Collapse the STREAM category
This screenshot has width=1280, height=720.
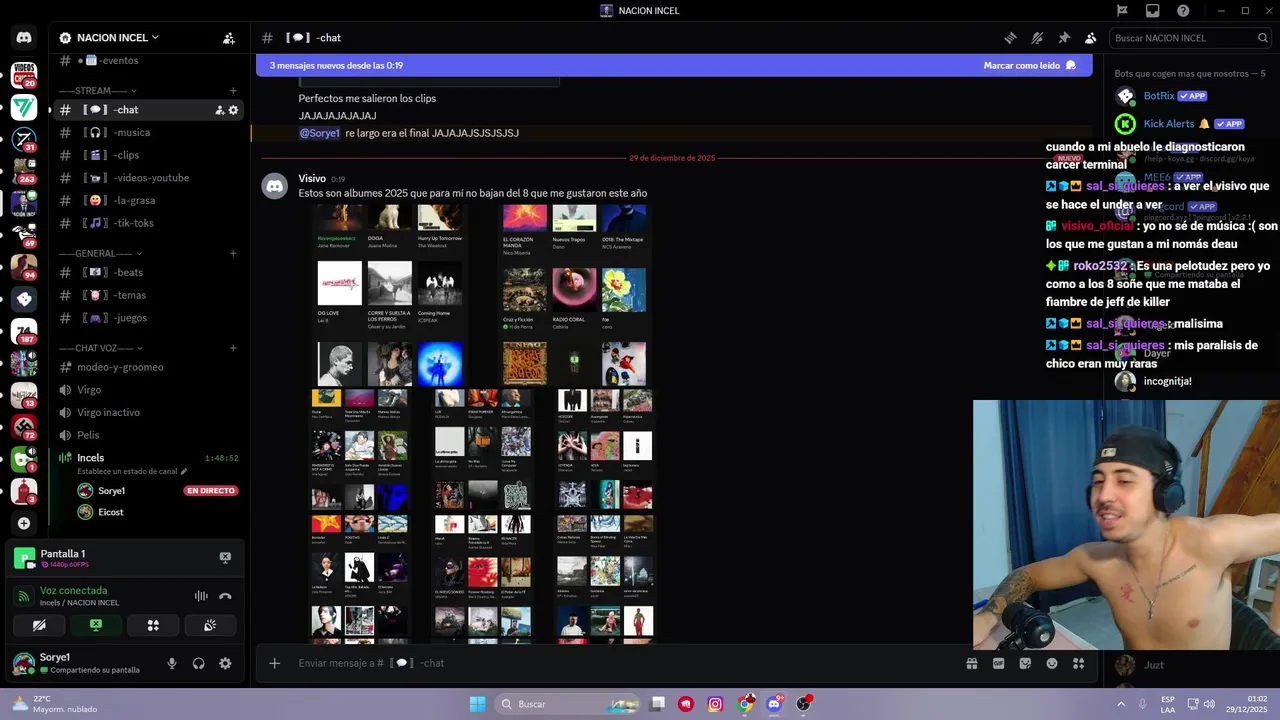point(98,91)
